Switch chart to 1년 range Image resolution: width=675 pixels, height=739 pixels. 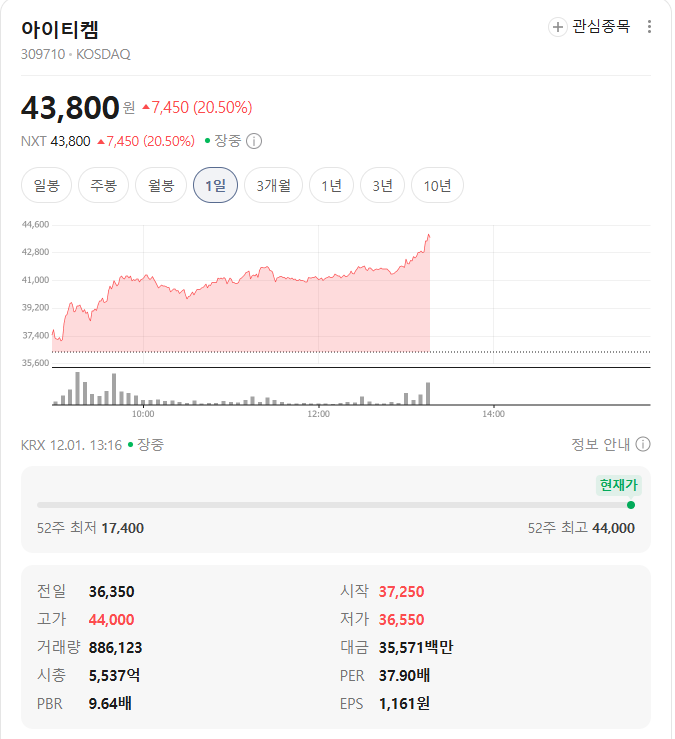(331, 185)
